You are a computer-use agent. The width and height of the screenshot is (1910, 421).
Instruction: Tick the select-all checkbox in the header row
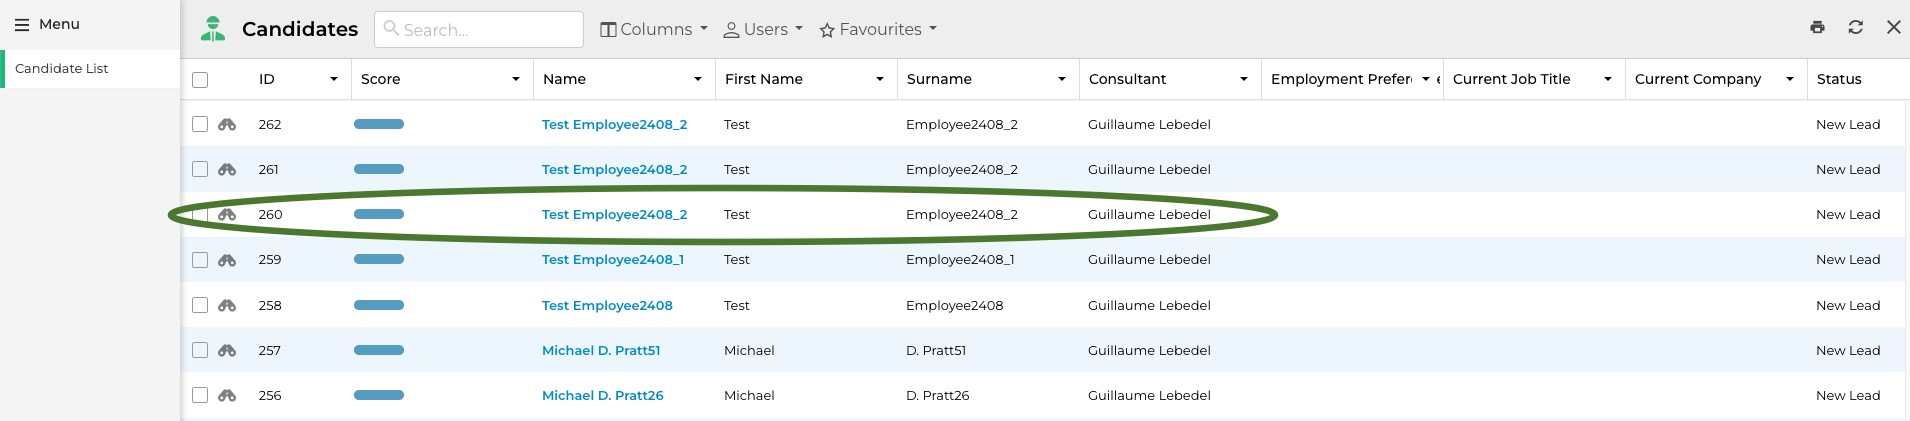tap(200, 79)
